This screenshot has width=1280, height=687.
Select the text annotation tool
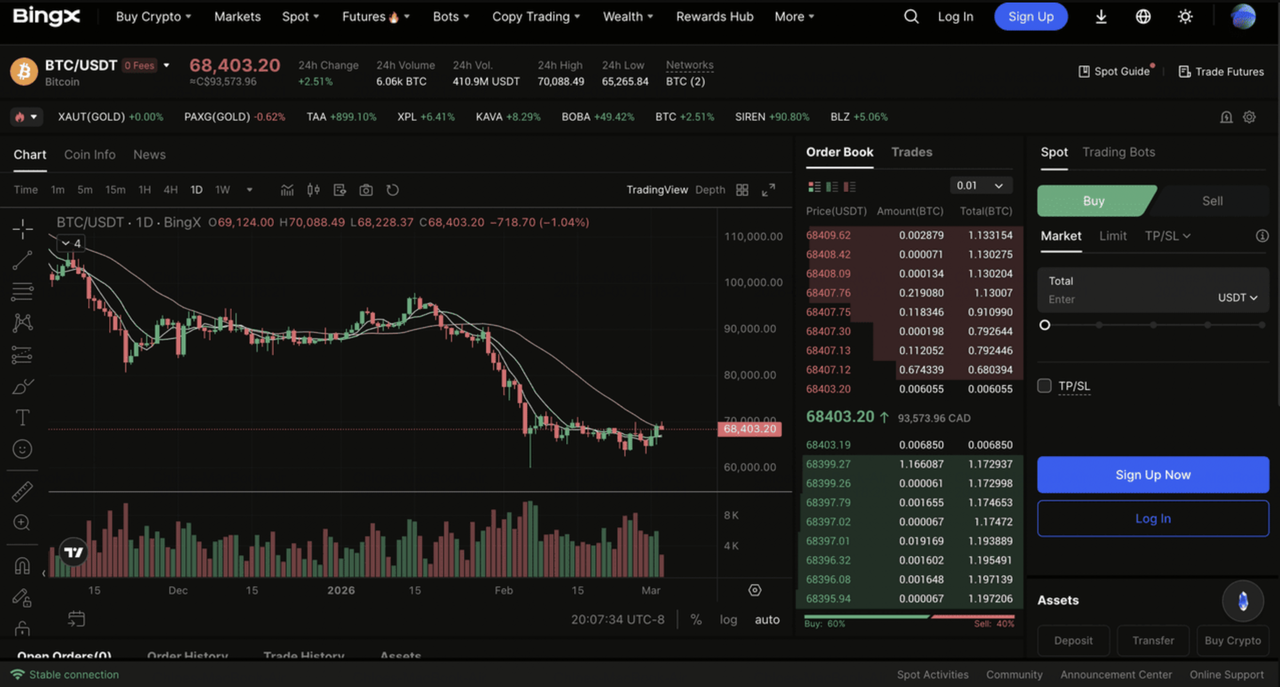[22, 417]
